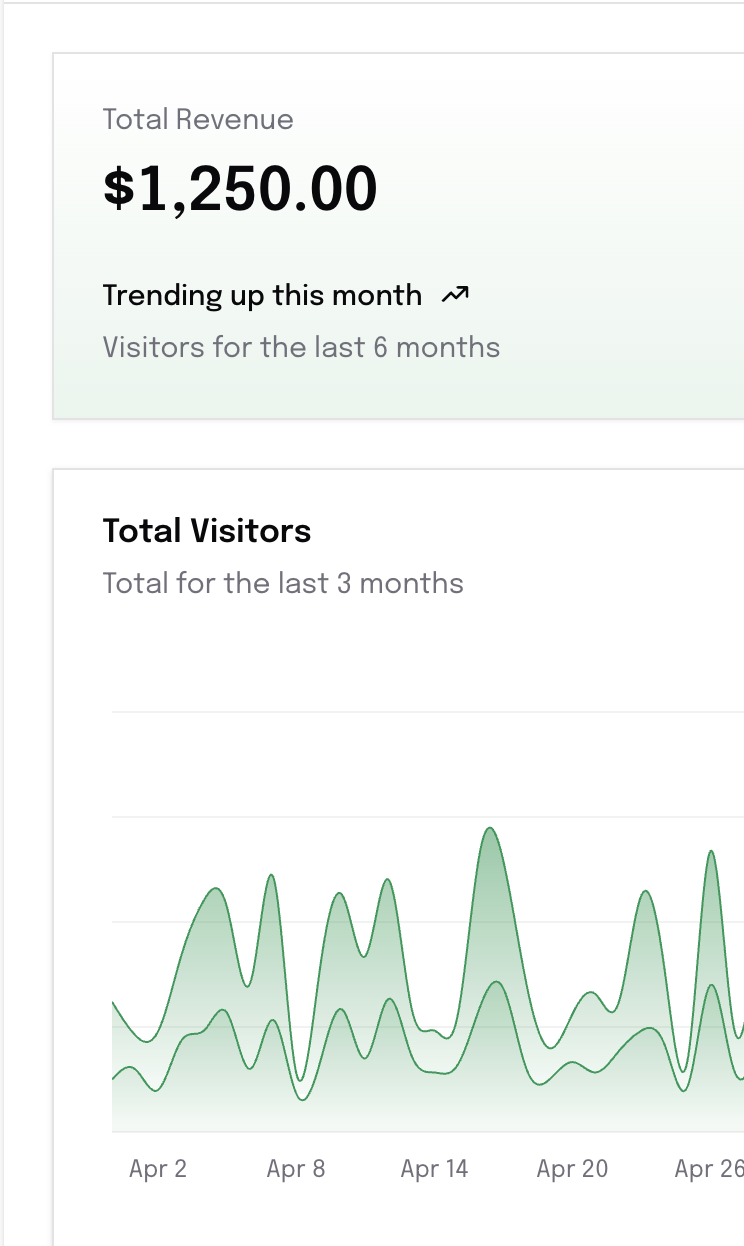Click the upper line's sharp peak above Apr 26
Screen dimensions: 744x1246
[711, 851]
